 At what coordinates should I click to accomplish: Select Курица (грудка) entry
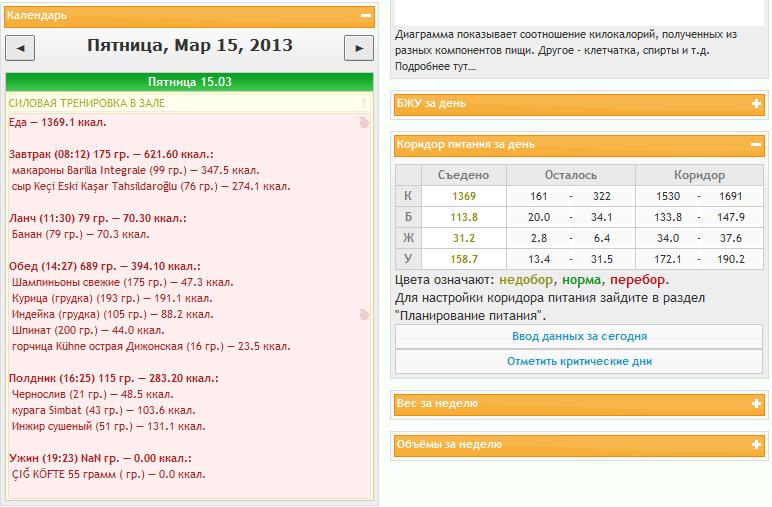click(112, 298)
